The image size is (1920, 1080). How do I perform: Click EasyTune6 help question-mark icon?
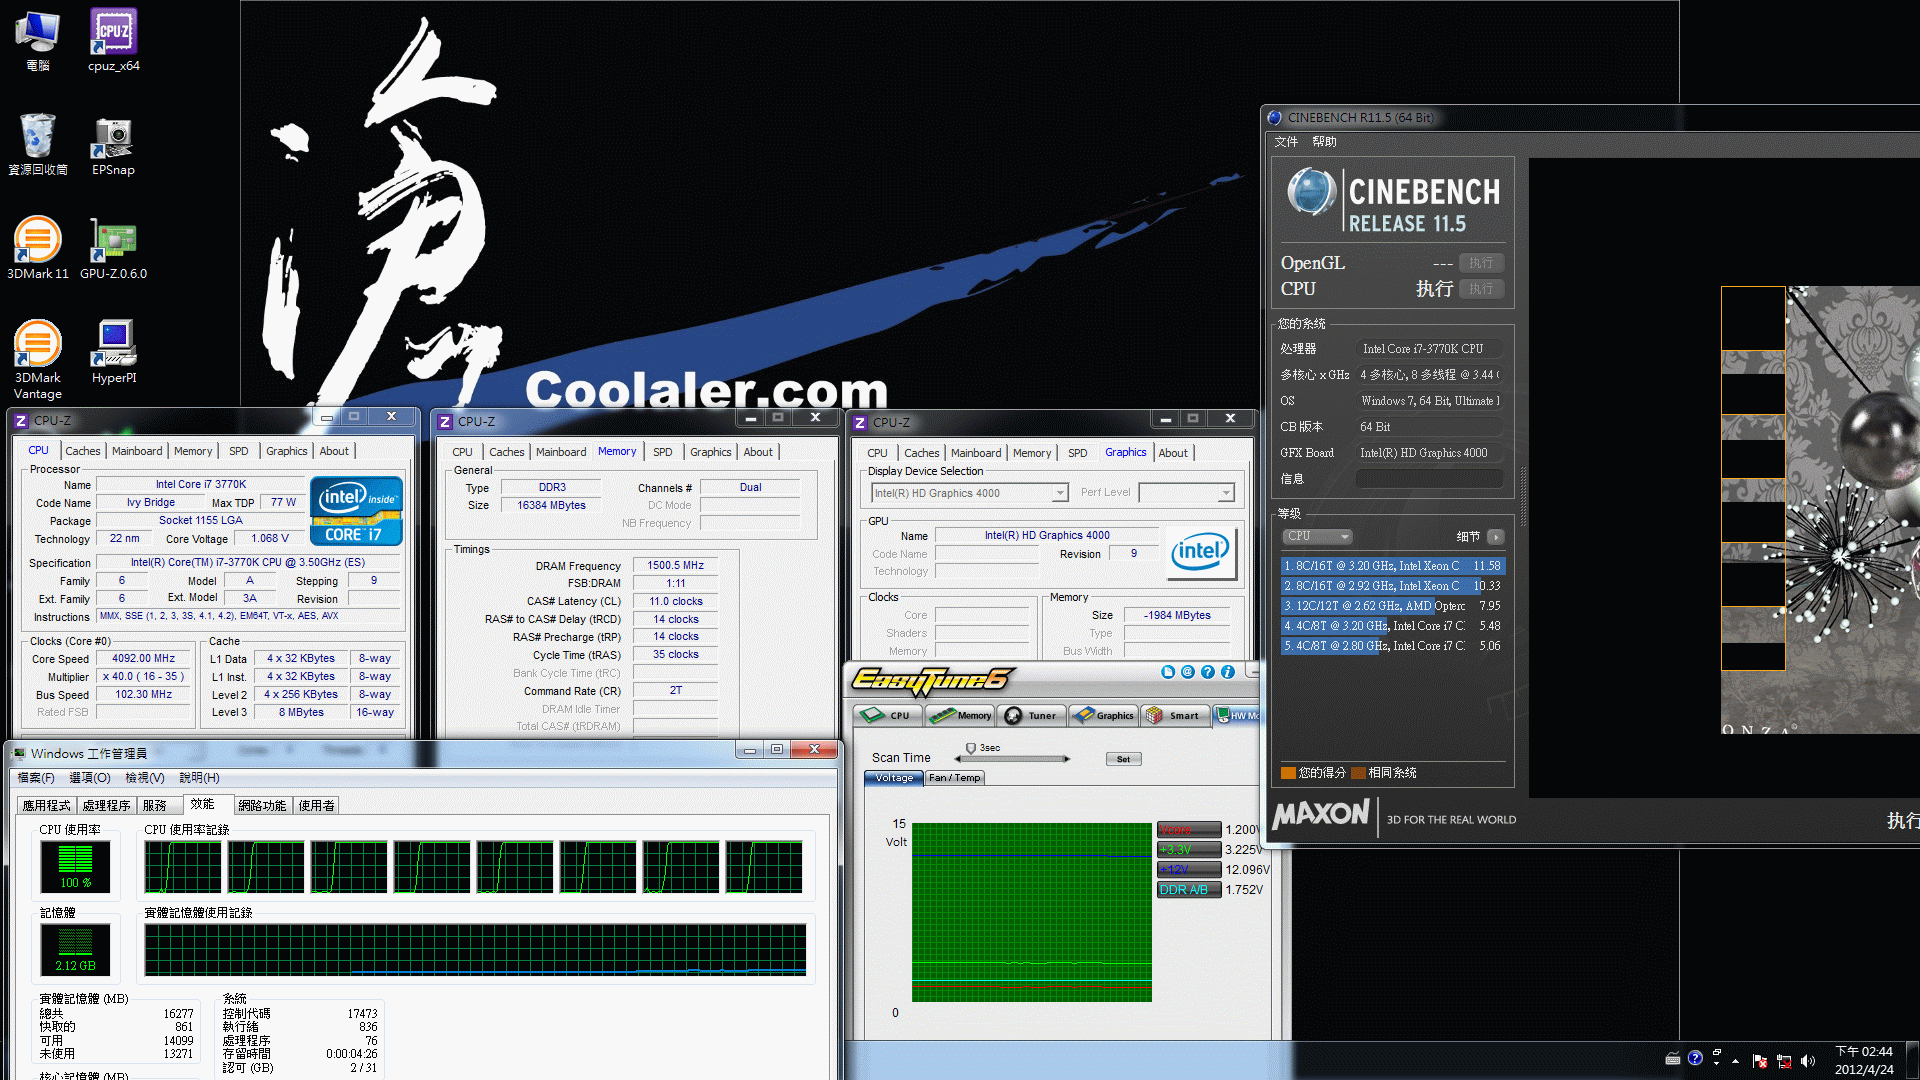coord(1208,672)
